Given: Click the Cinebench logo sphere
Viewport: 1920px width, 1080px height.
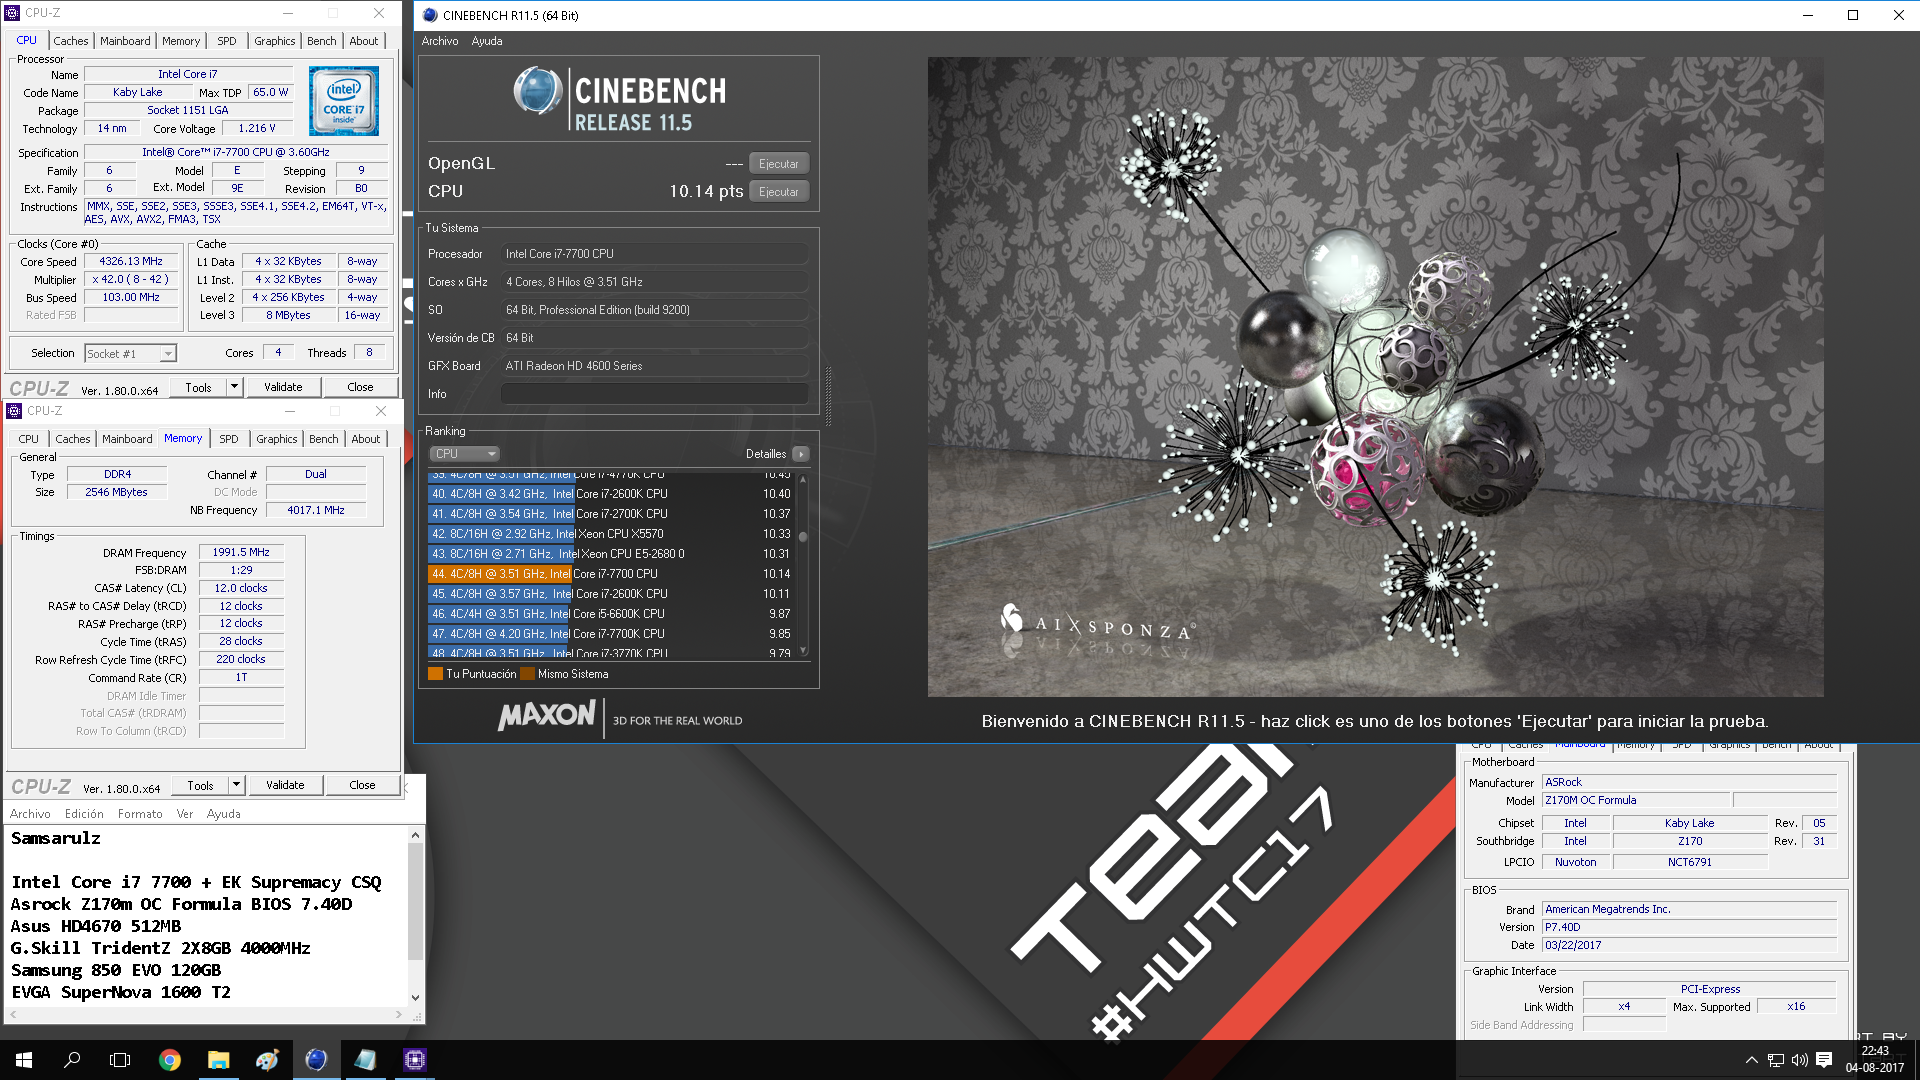Looking at the screenshot, I should [x=538, y=91].
